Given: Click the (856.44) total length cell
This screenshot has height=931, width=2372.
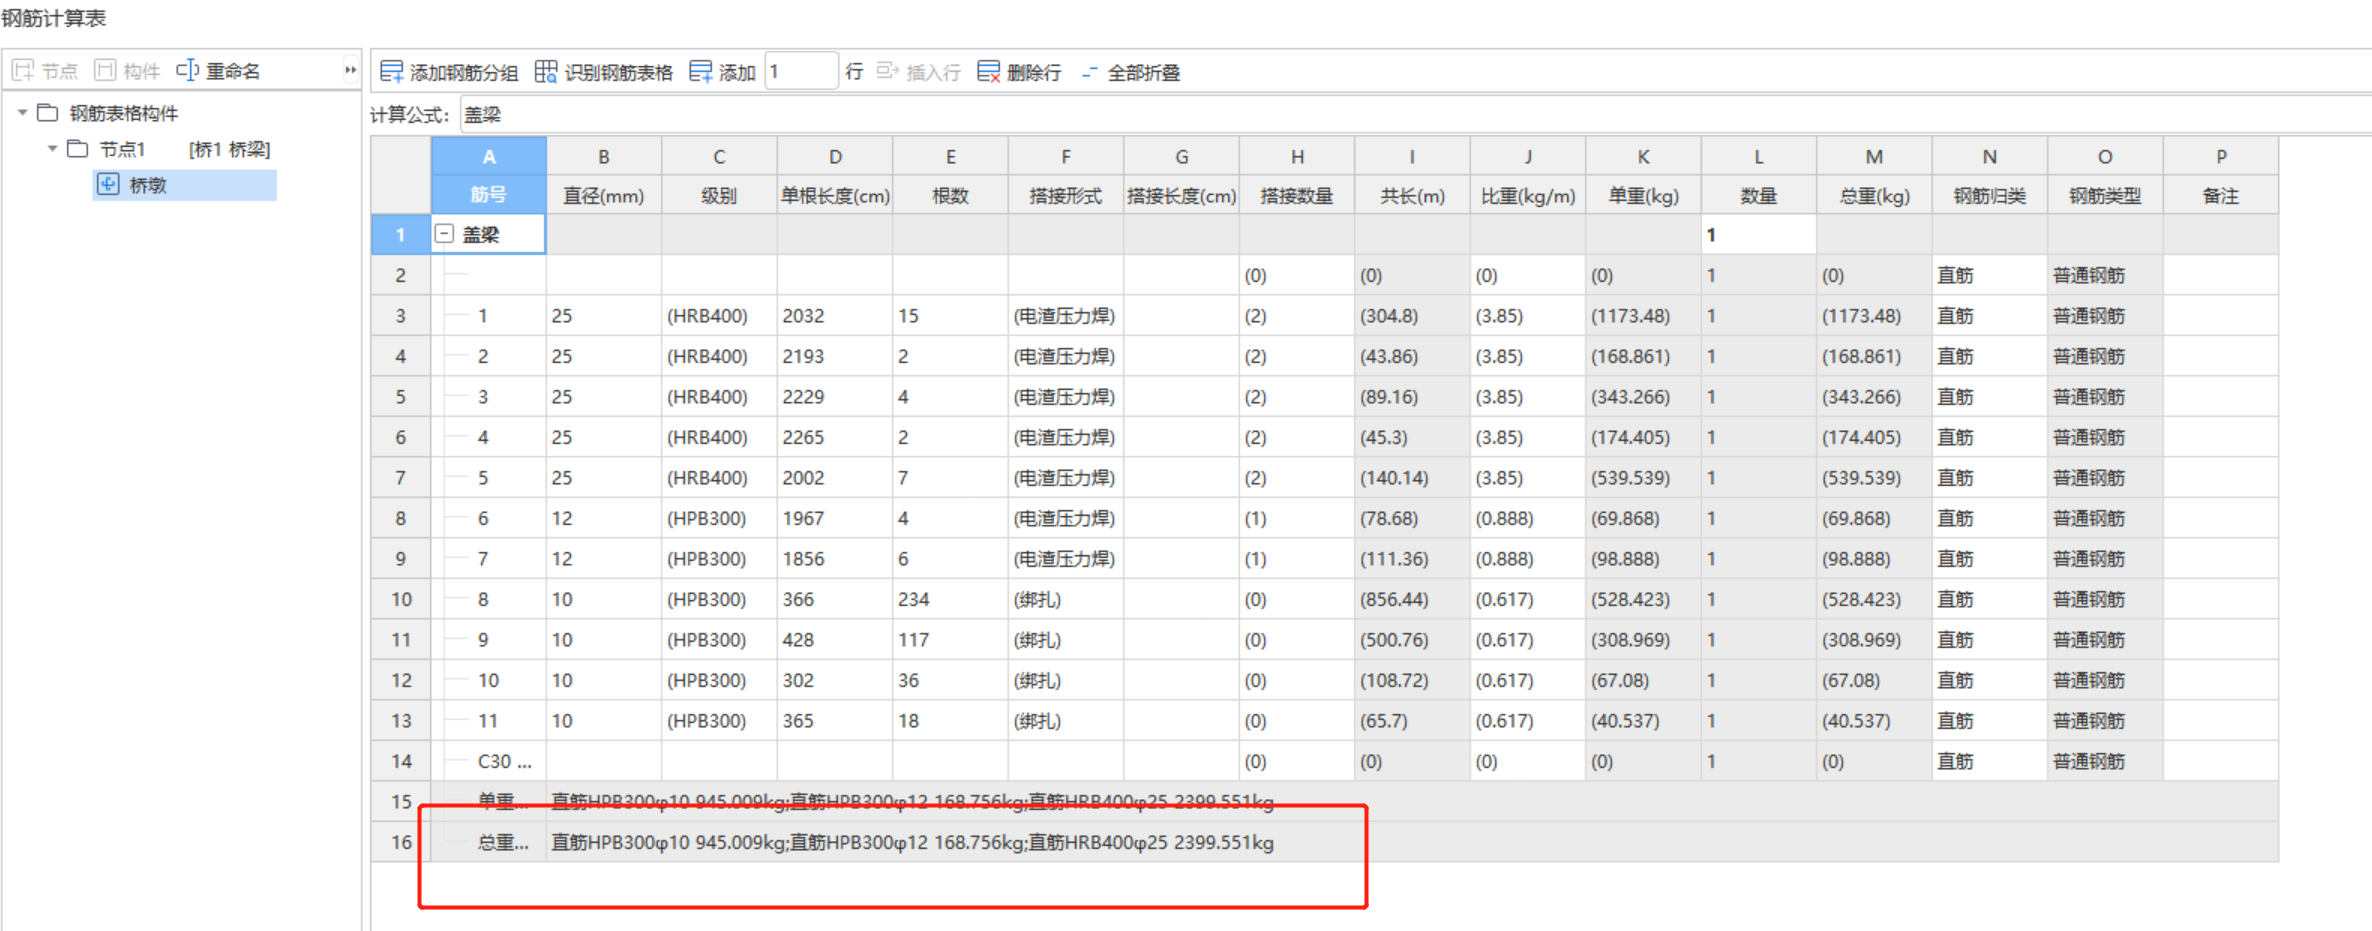Looking at the screenshot, I should pos(1412,599).
